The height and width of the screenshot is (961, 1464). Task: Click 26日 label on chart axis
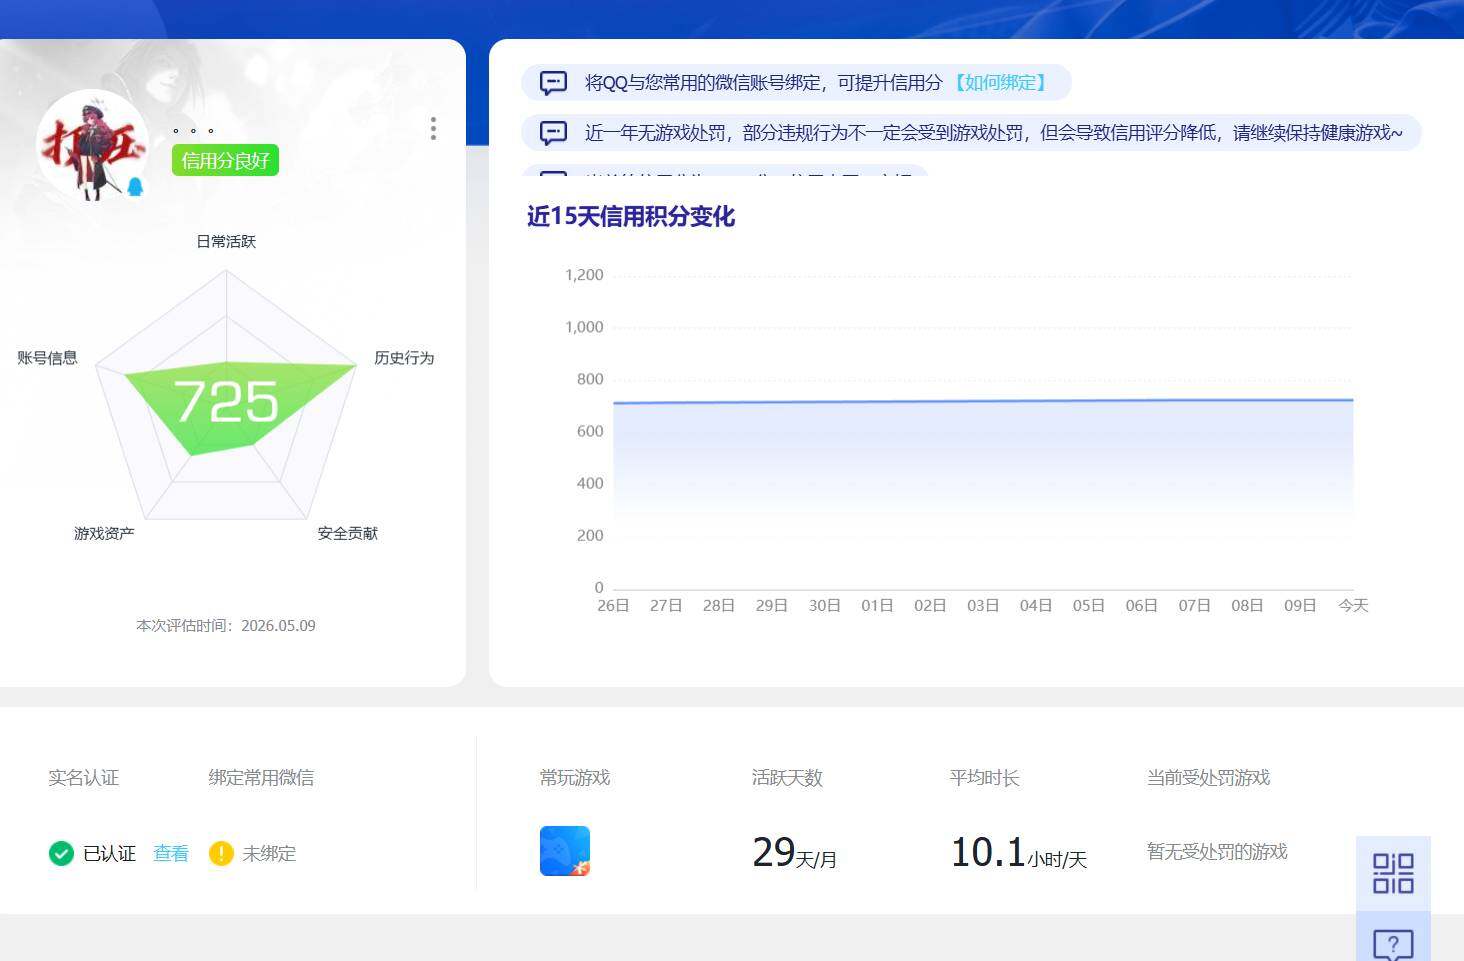tap(613, 605)
